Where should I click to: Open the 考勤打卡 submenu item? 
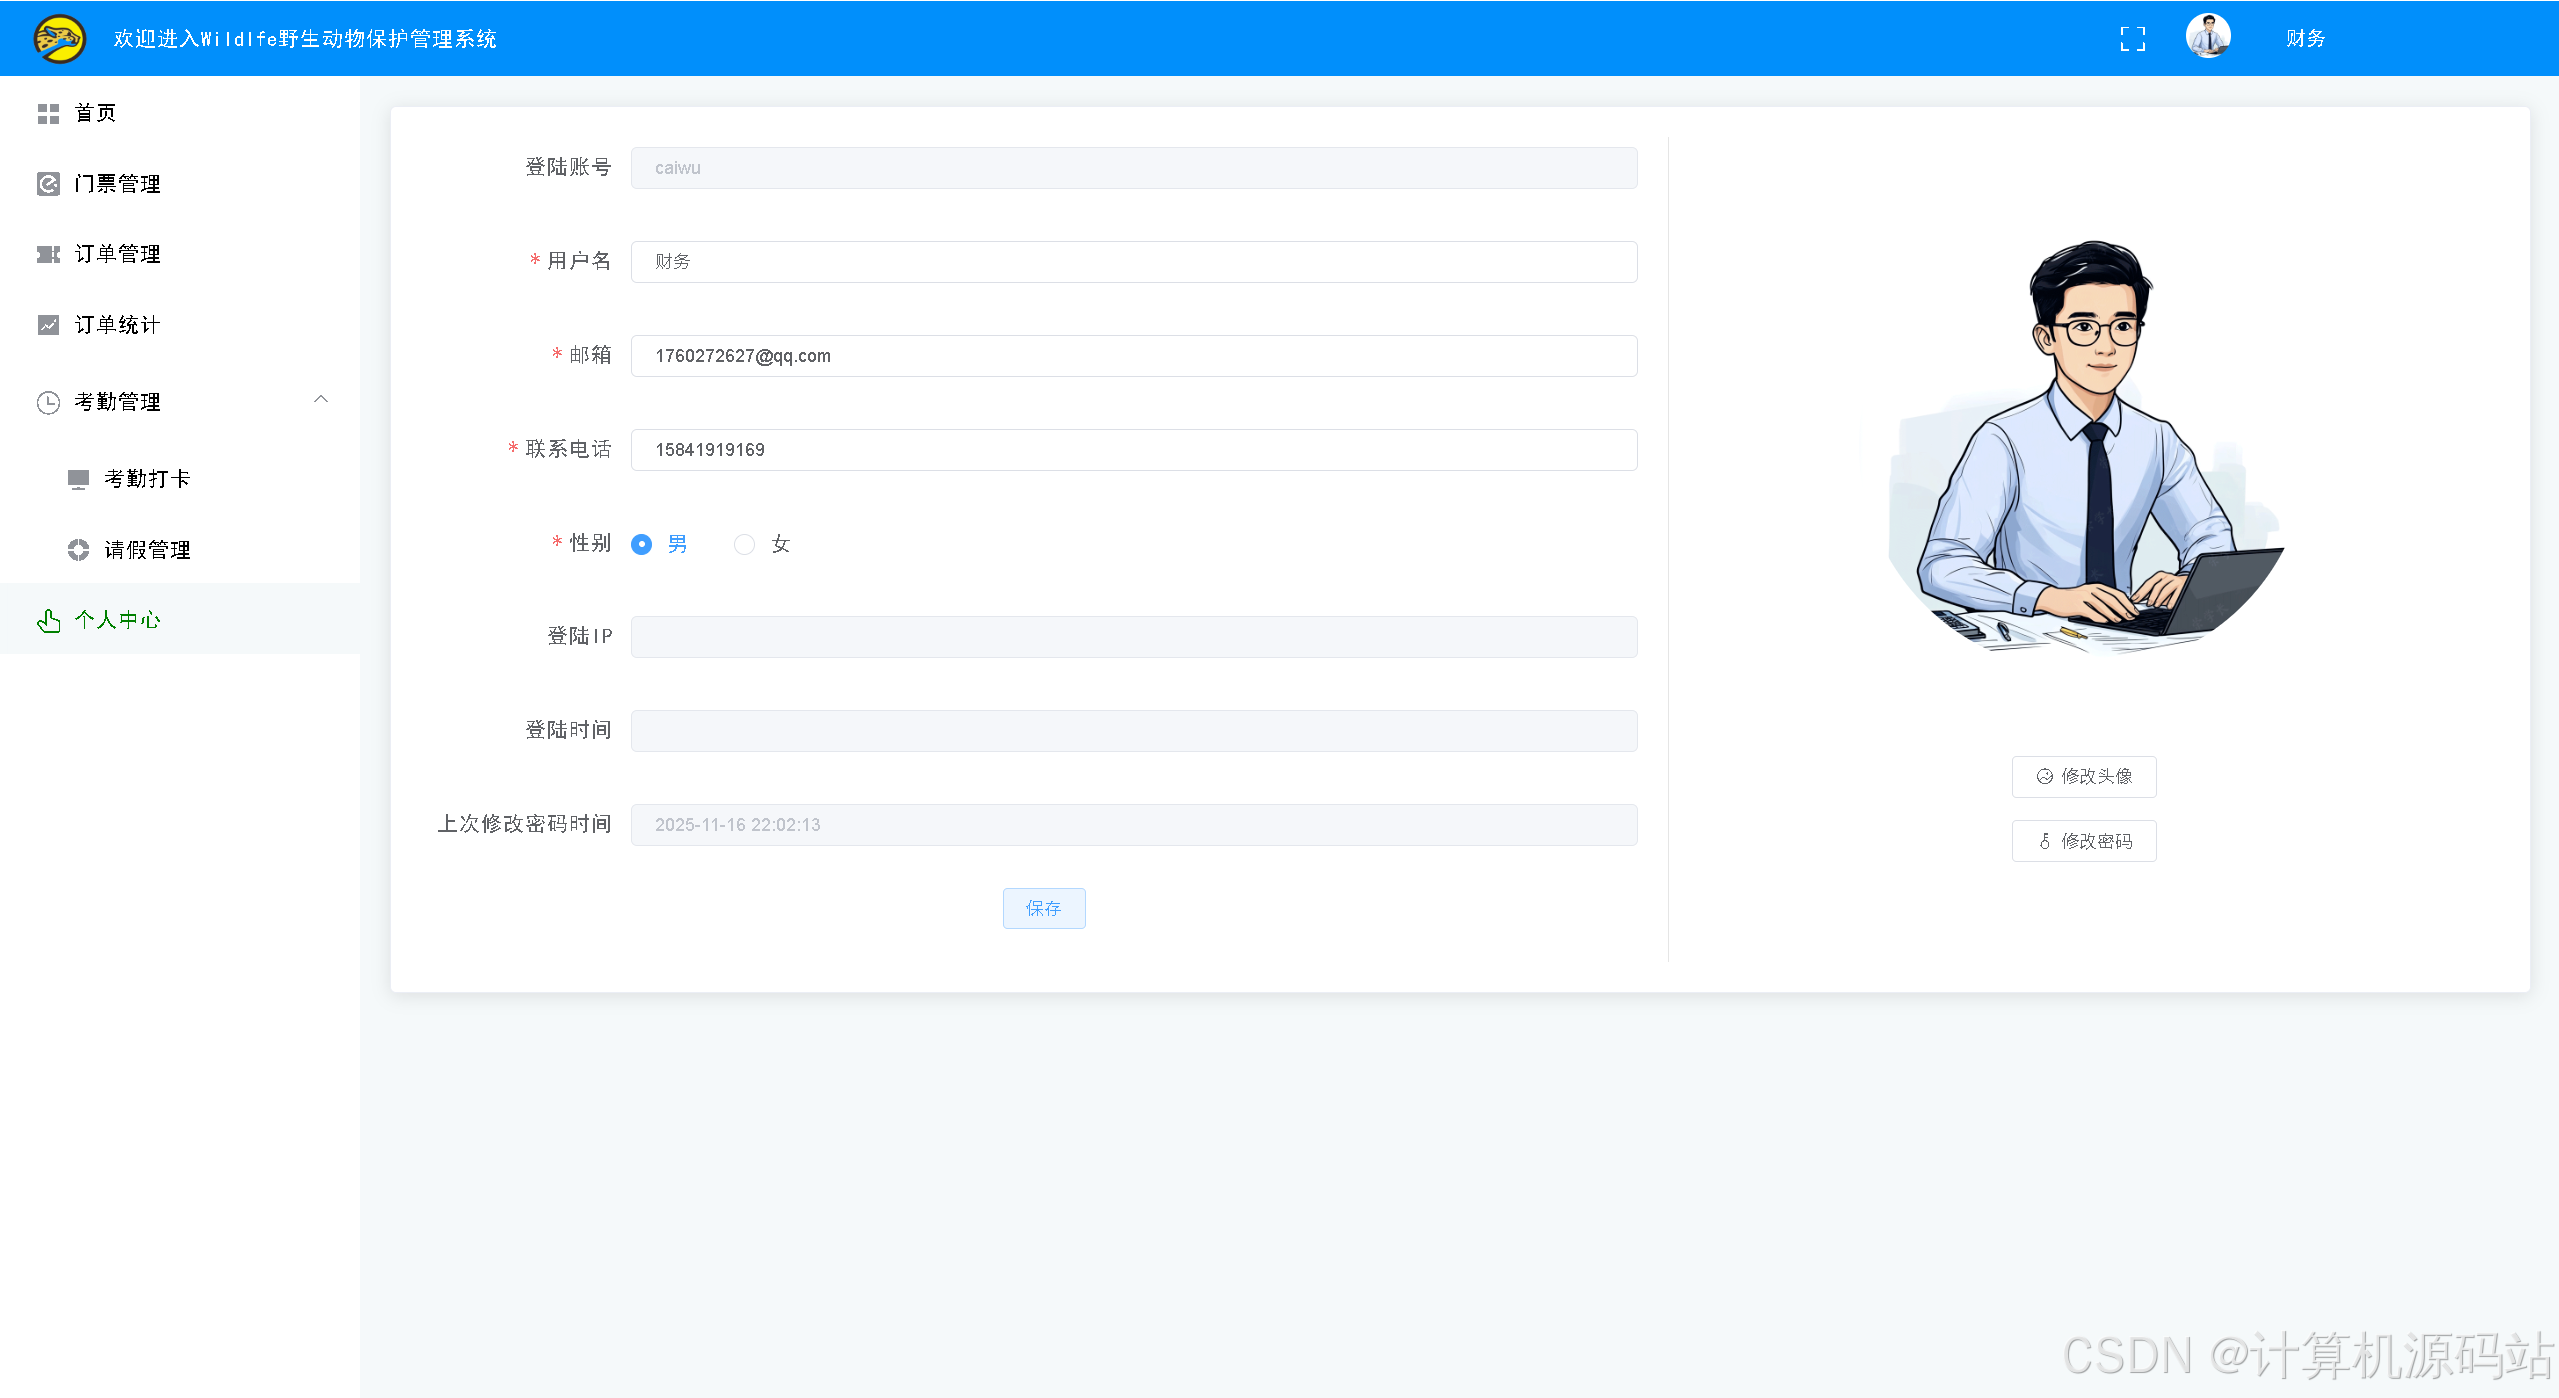(x=180, y=479)
